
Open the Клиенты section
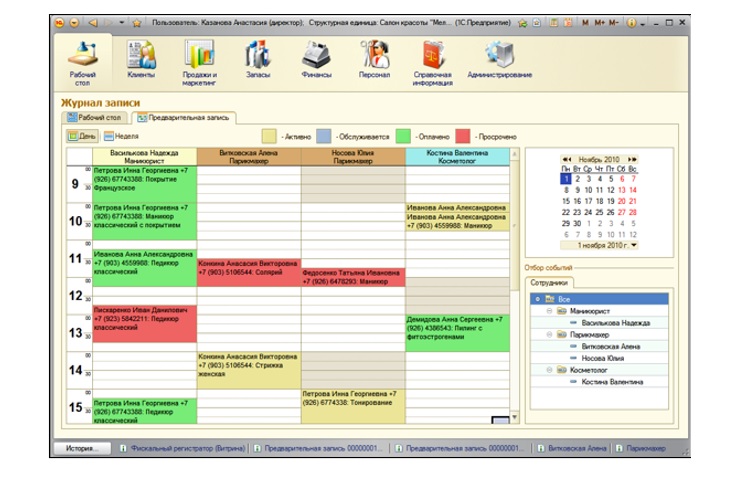tap(141, 59)
